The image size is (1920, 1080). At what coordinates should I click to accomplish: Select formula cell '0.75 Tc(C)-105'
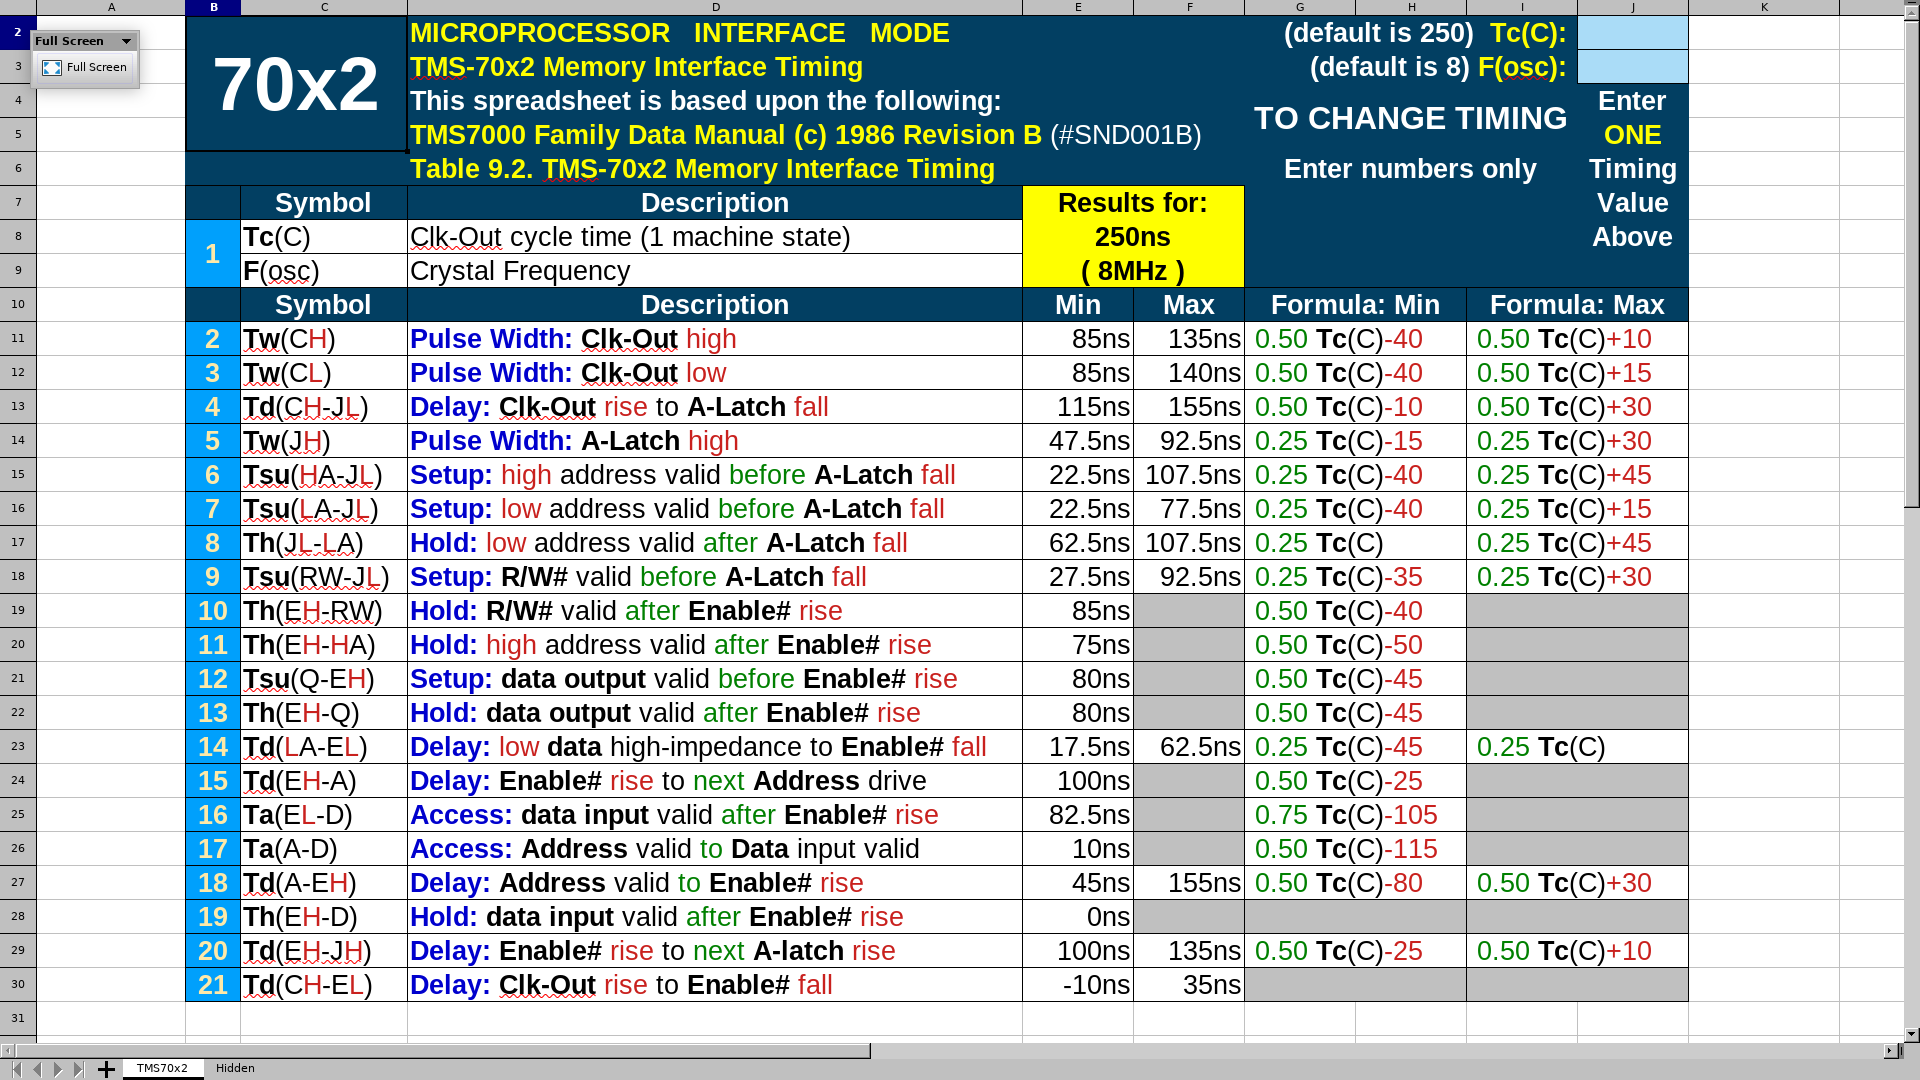[1355, 815]
